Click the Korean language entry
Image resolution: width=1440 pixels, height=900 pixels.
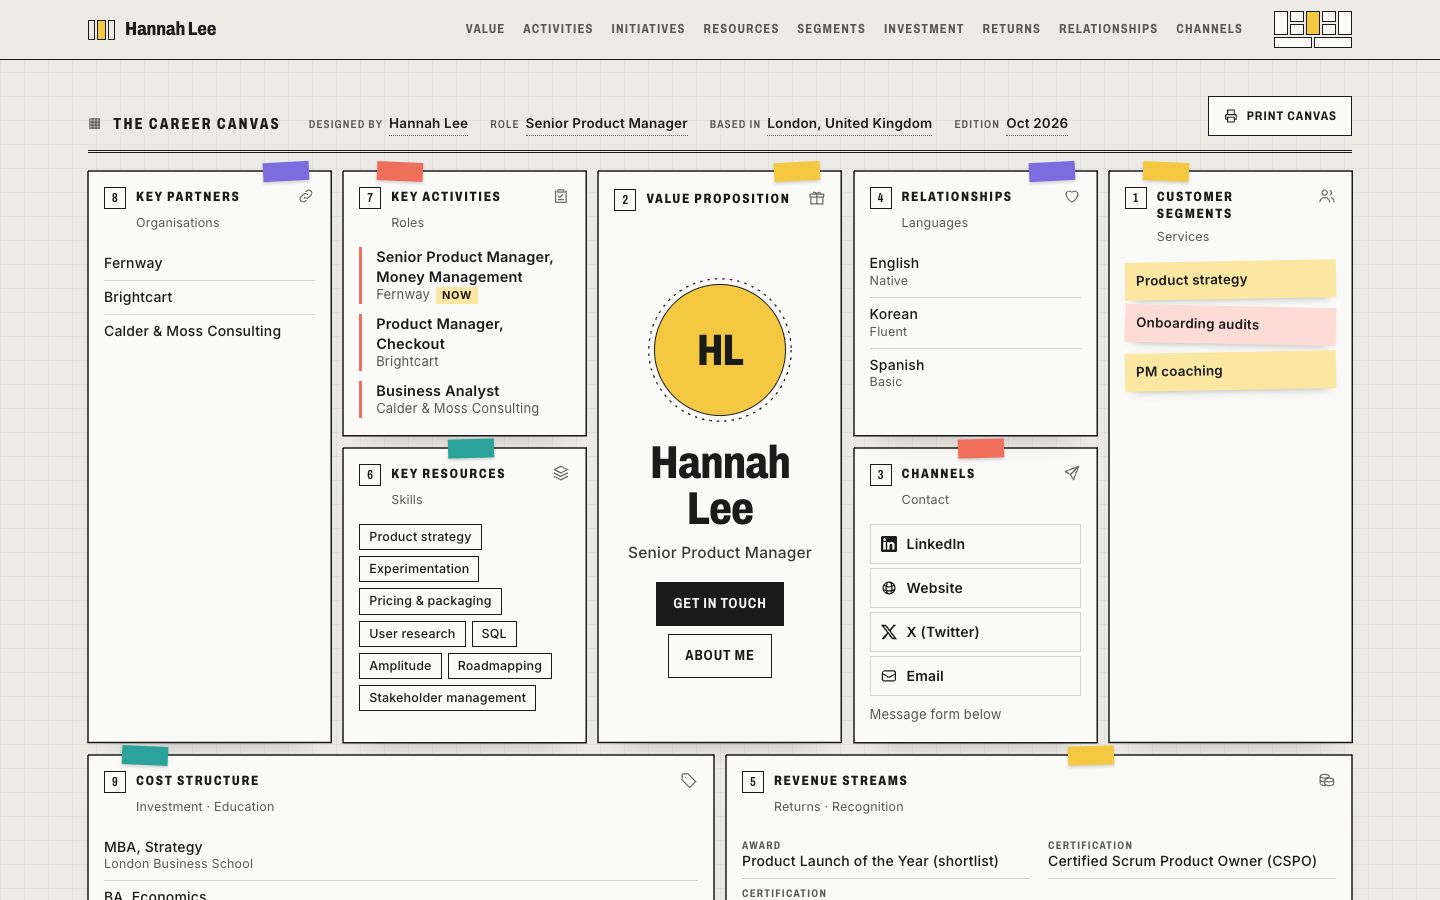point(975,322)
